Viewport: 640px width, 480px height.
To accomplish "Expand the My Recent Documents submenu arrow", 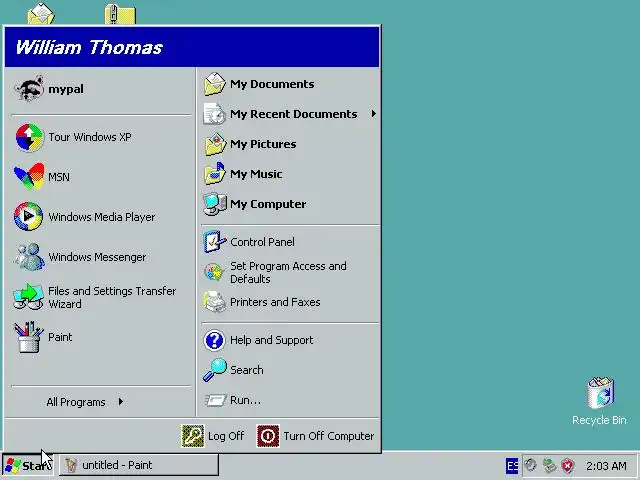I will 373,114.
